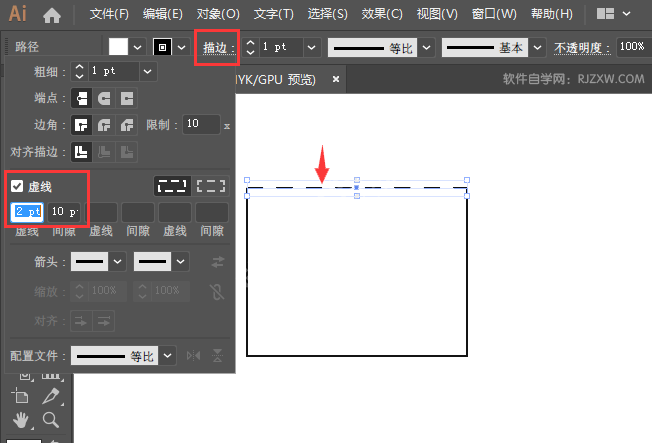Click the second dash value field
652x443 pixels.
click(101, 212)
